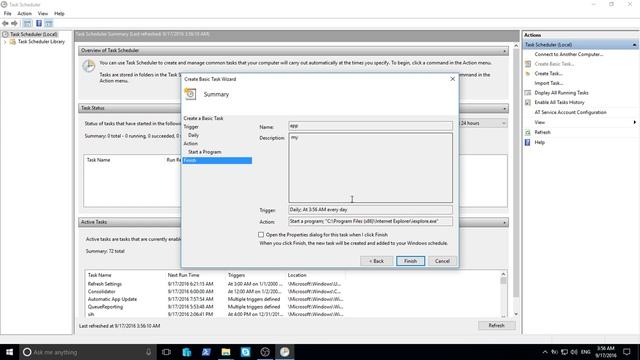Sort by Location column header
640x360 pixels.
(297, 276)
